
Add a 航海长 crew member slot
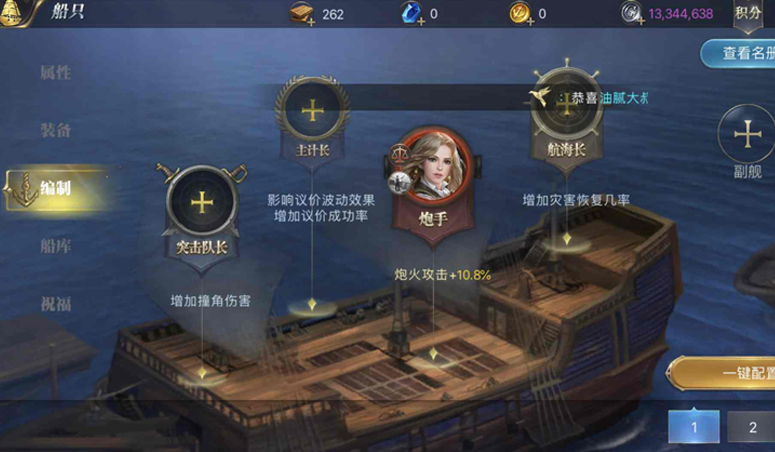[566, 105]
